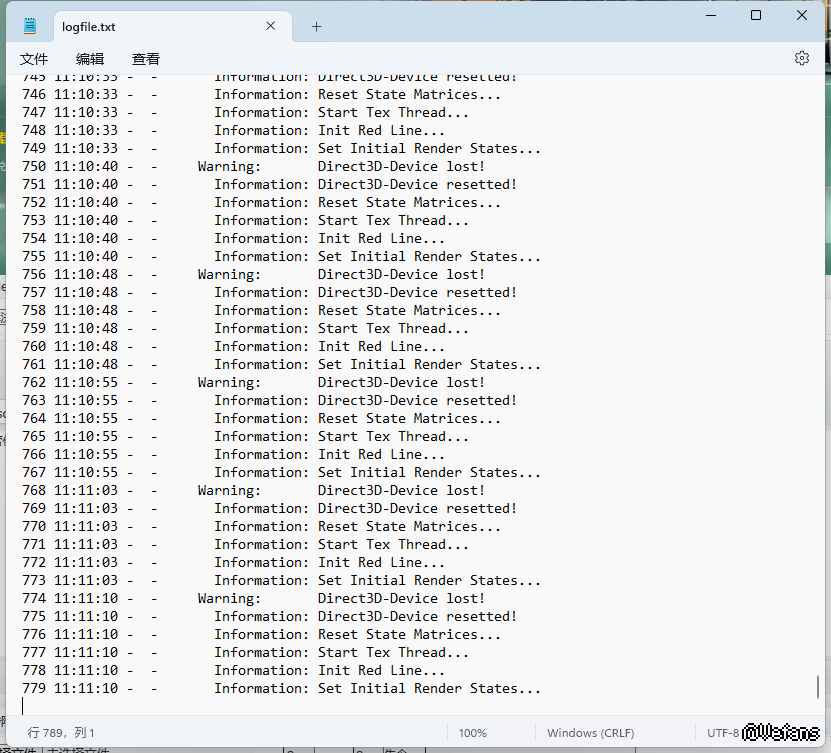Screen dimensions: 831x753
Task: Open Notepad settings via the gear icon
Action: (801, 58)
